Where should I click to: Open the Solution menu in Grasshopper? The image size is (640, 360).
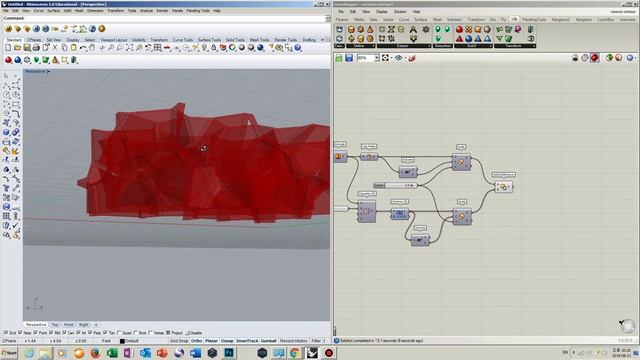click(400, 11)
